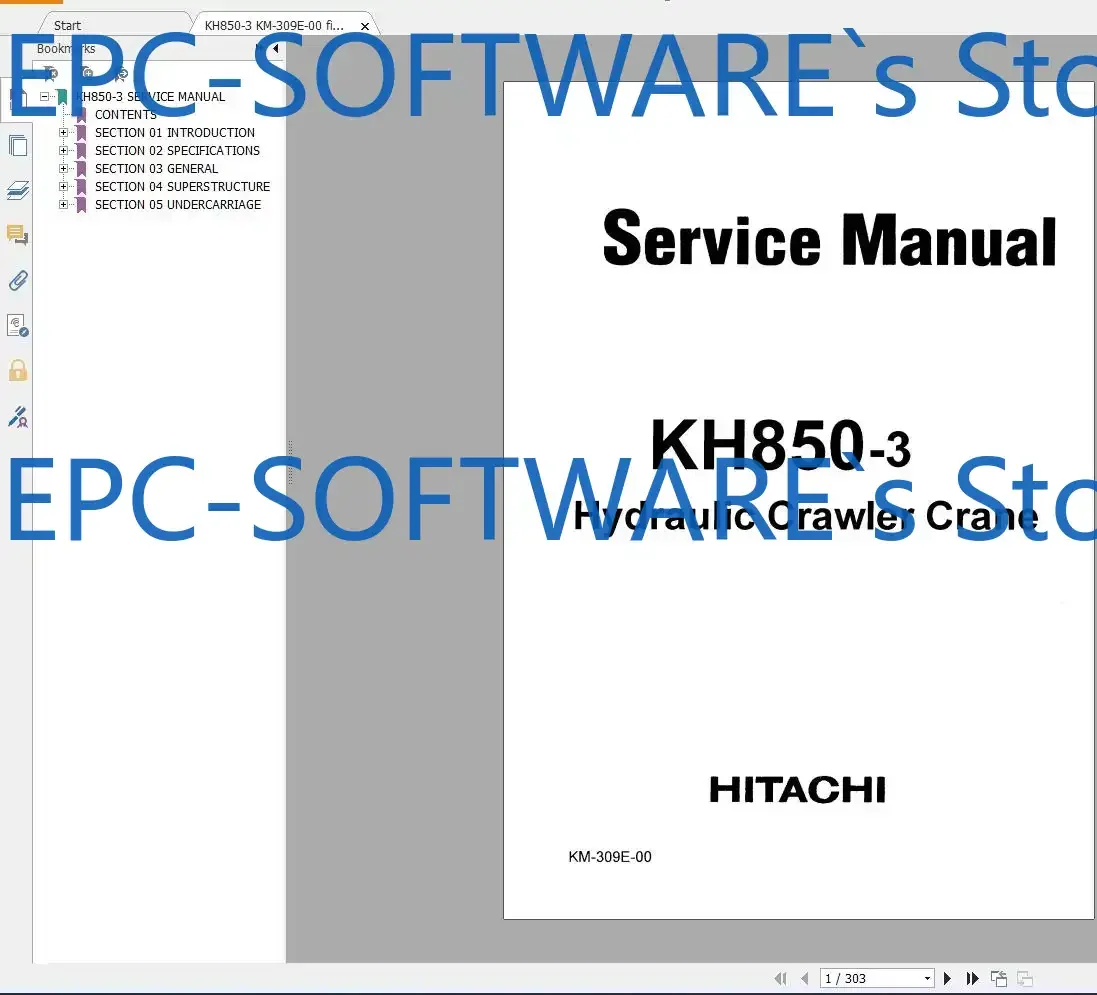
Task: Open SECTION 01 INTRODUCTION bookmark
Action: click(175, 132)
